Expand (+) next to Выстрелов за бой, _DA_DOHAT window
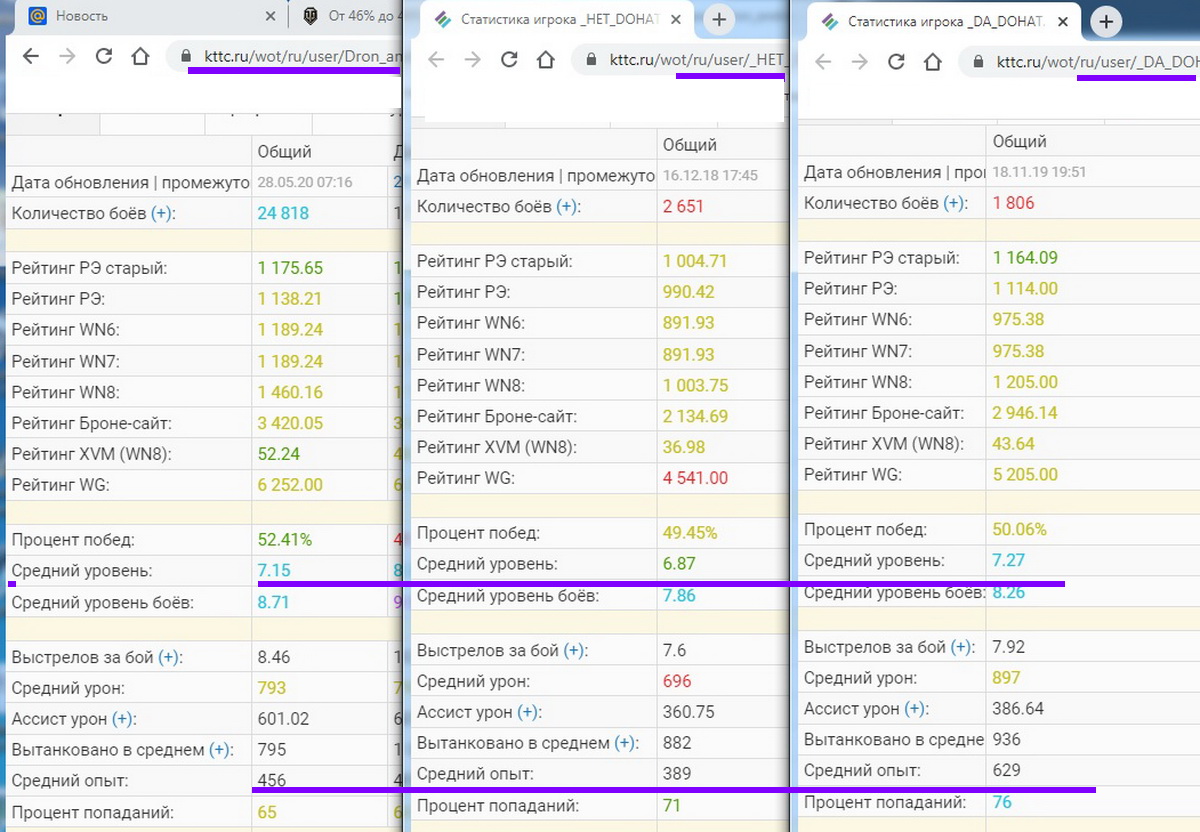The image size is (1200, 832). (x=960, y=648)
